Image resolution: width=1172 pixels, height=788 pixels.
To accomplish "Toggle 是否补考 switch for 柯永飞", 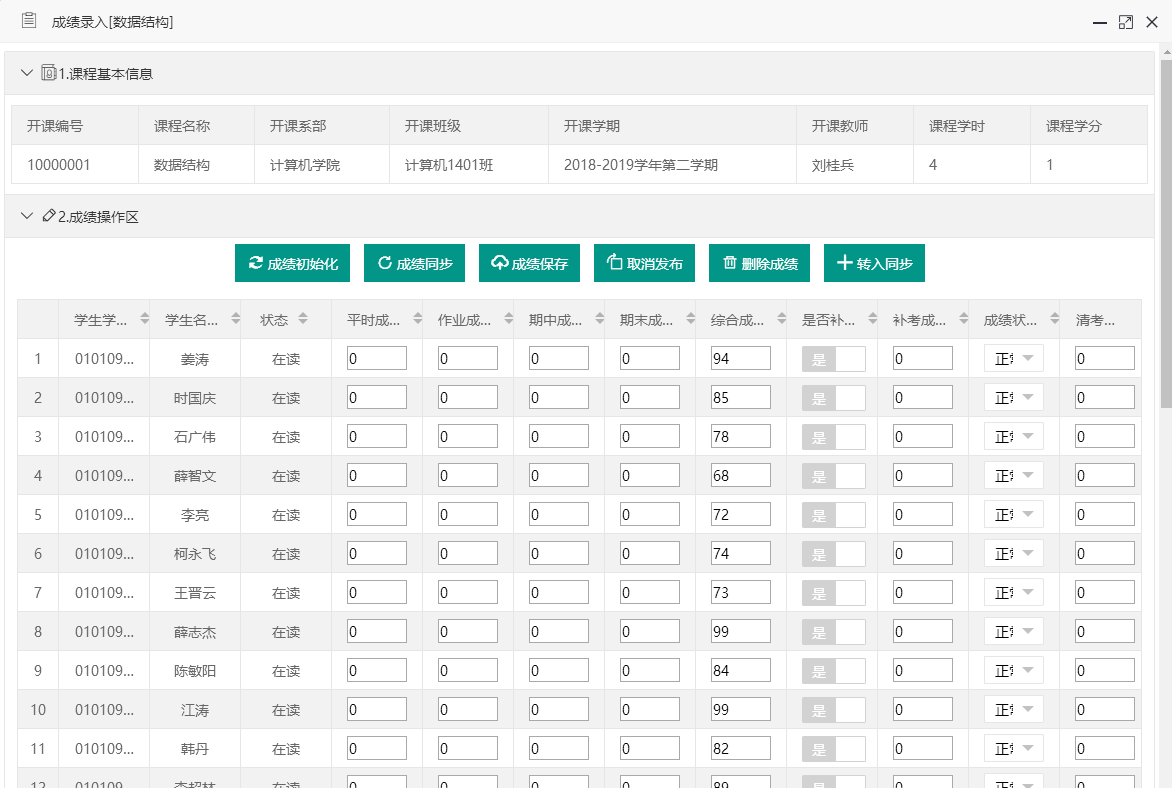I will 833,553.
